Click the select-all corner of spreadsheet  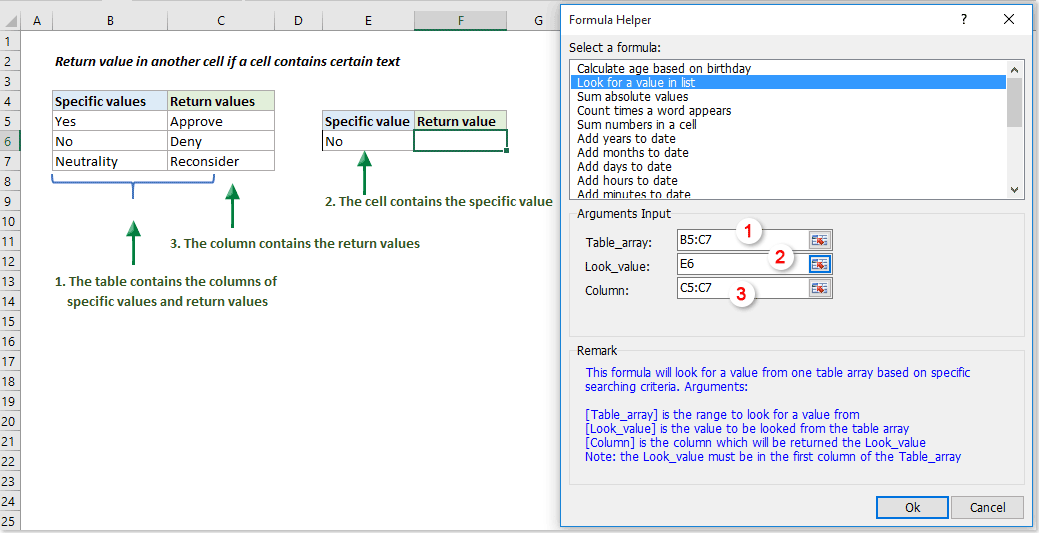coord(10,21)
